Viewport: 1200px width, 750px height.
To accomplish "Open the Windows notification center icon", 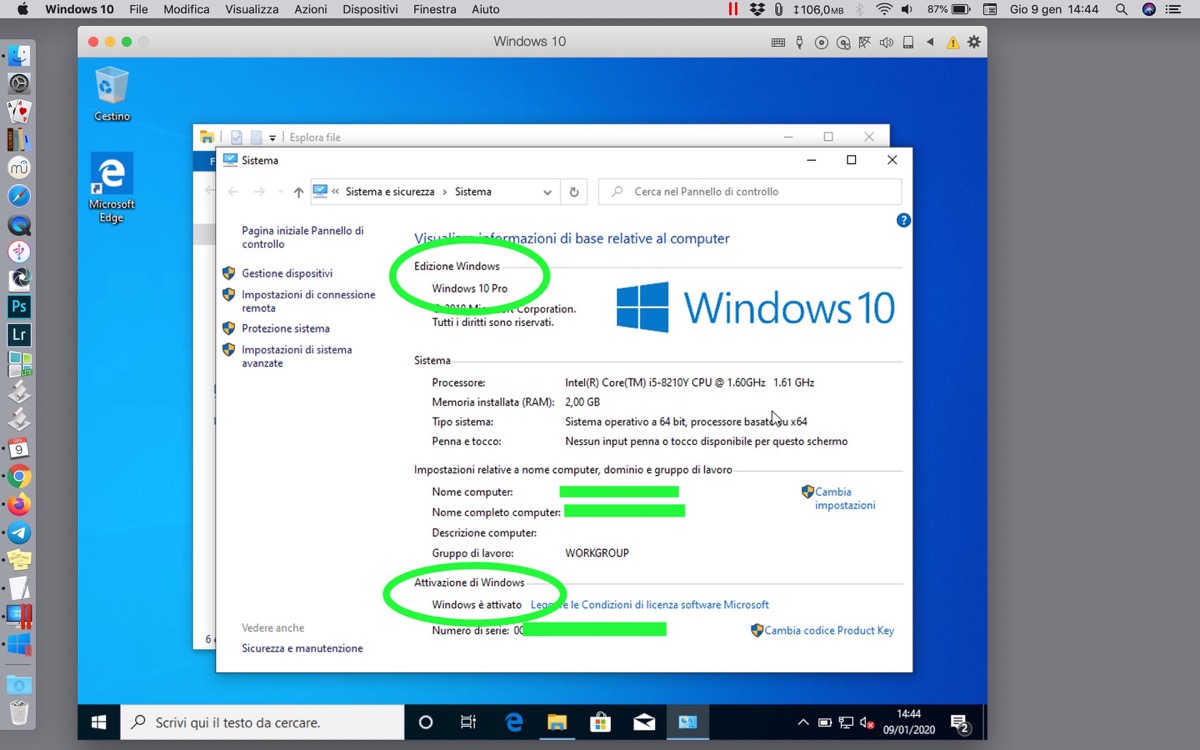I will (959, 722).
